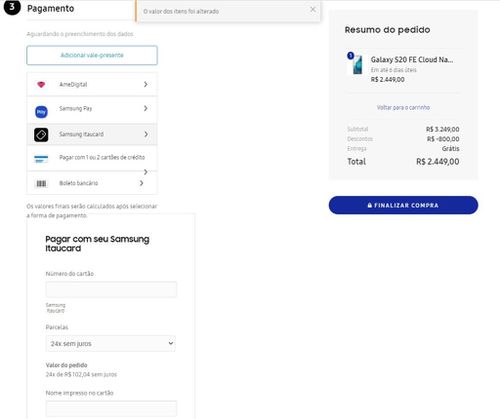
Task: Open the Parcelas installments dropdown
Action: [x=111, y=343]
